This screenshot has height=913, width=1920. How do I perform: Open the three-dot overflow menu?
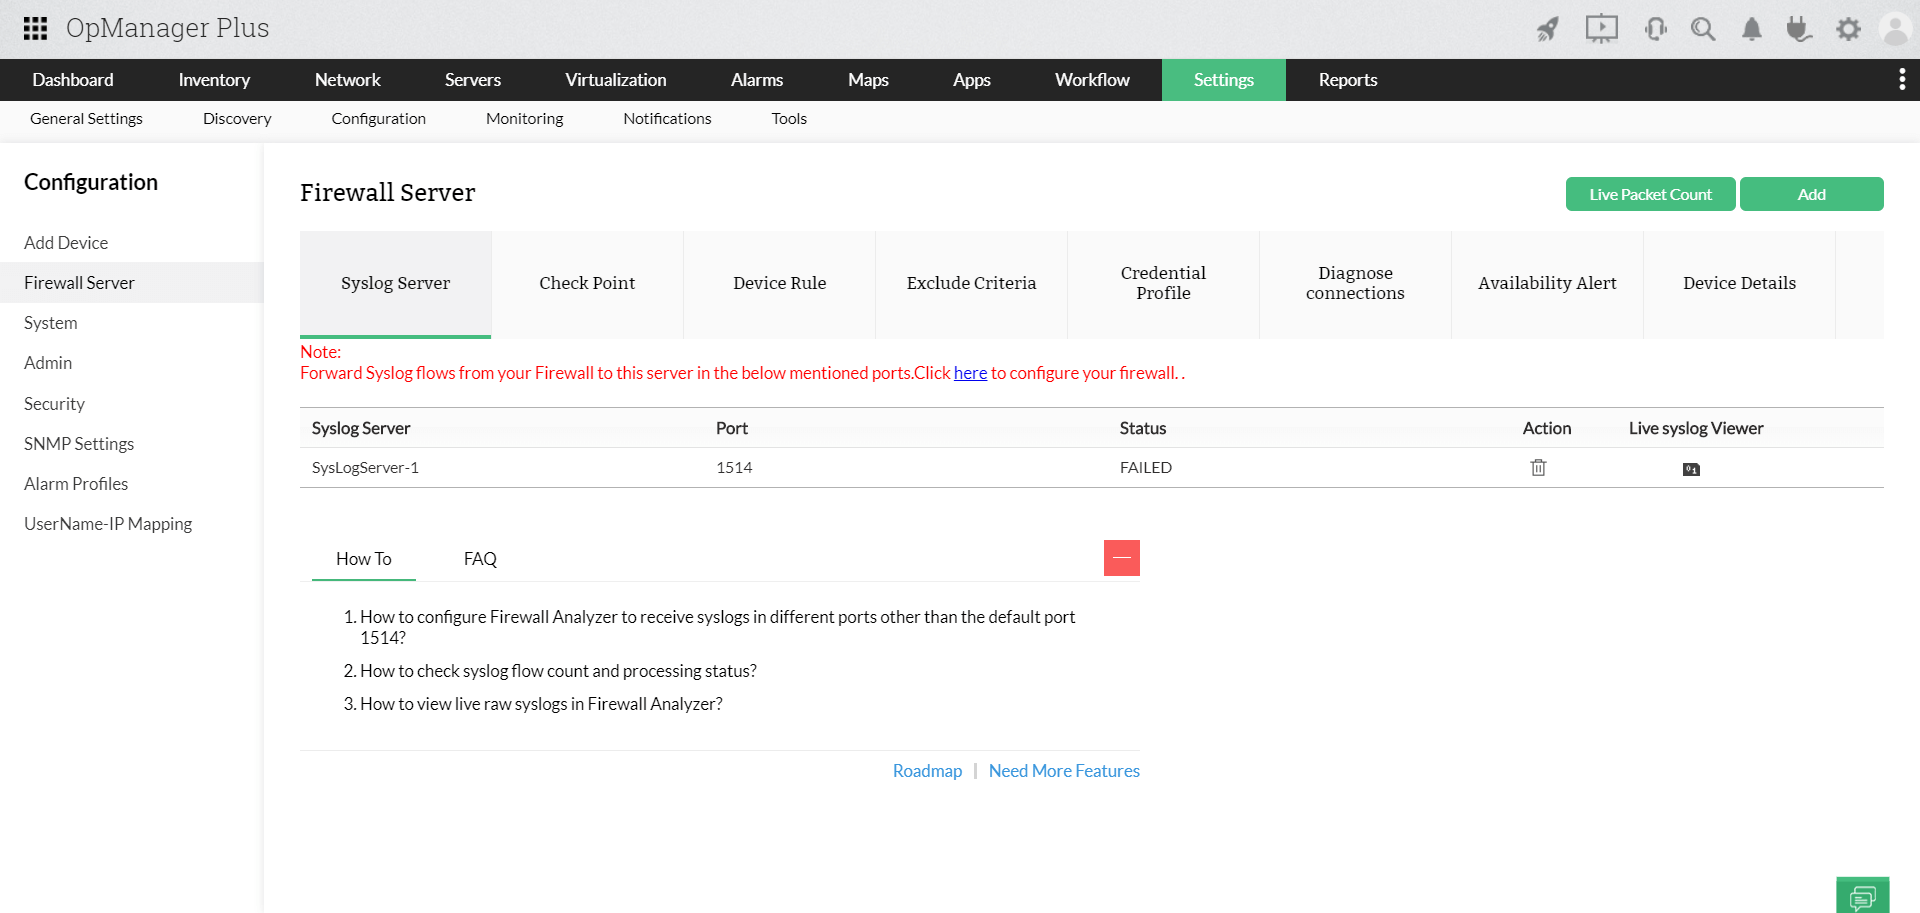tap(1902, 79)
